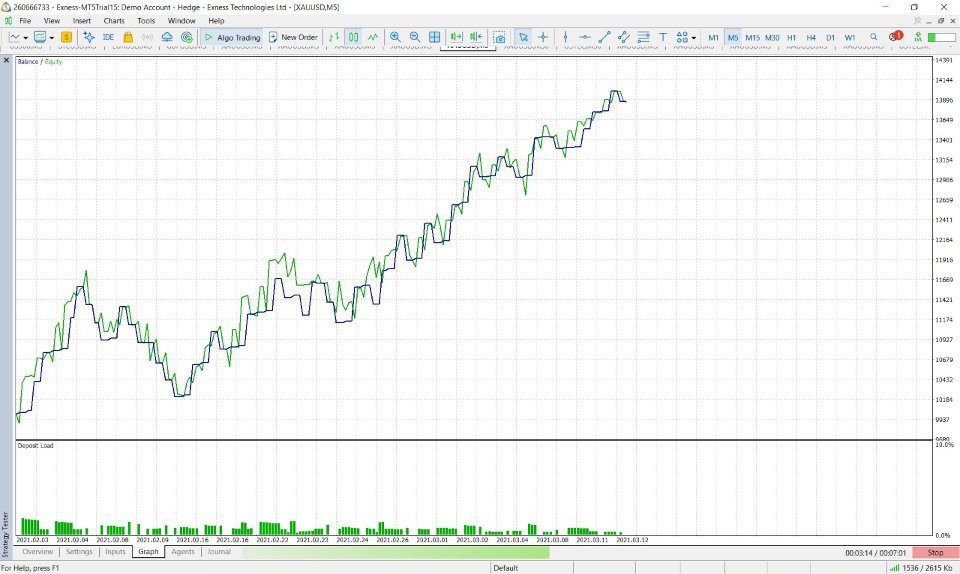
Task: Click the line chart new-chart icon
Action: click(15, 37)
